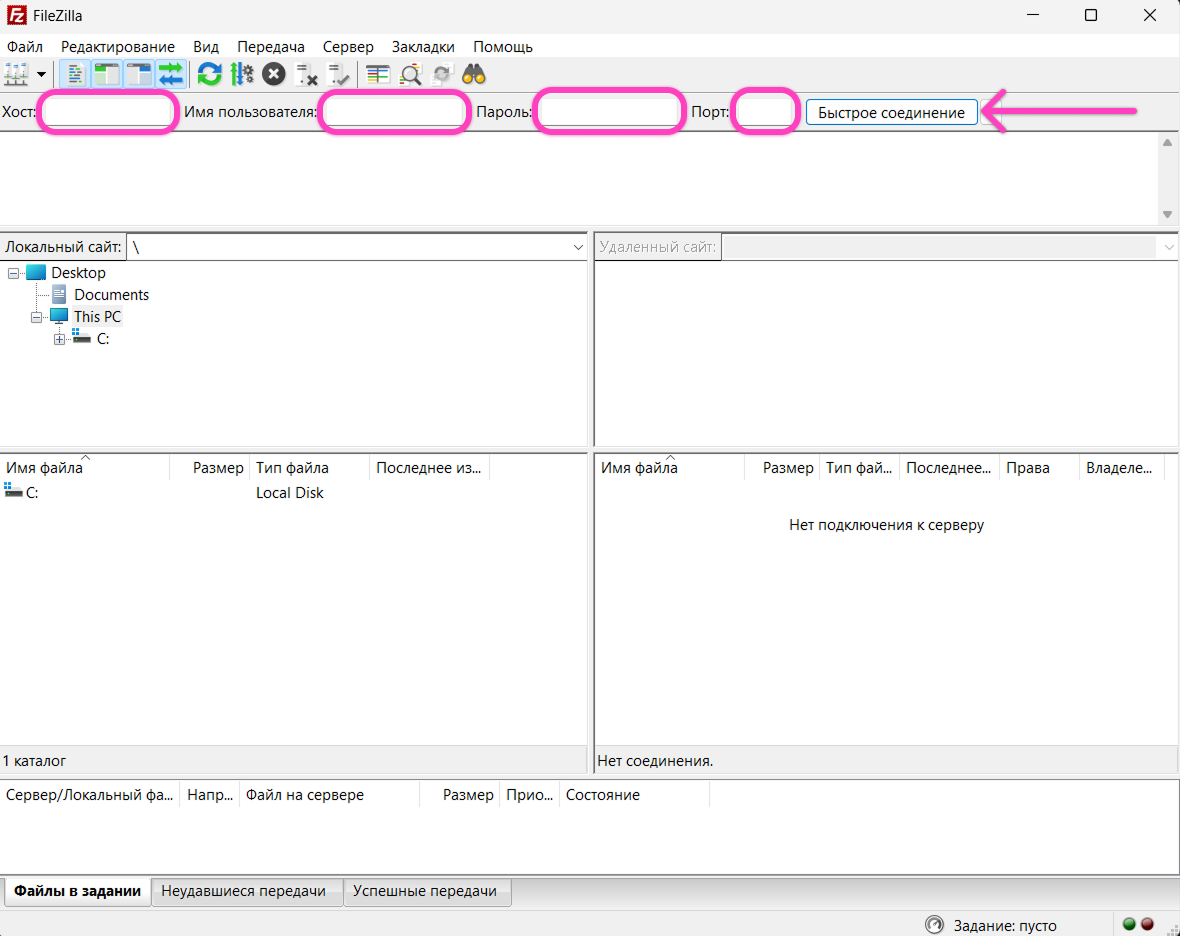Open the Локальный сайт path dropdown
The width and height of the screenshot is (1180, 936).
coord(578,247)
